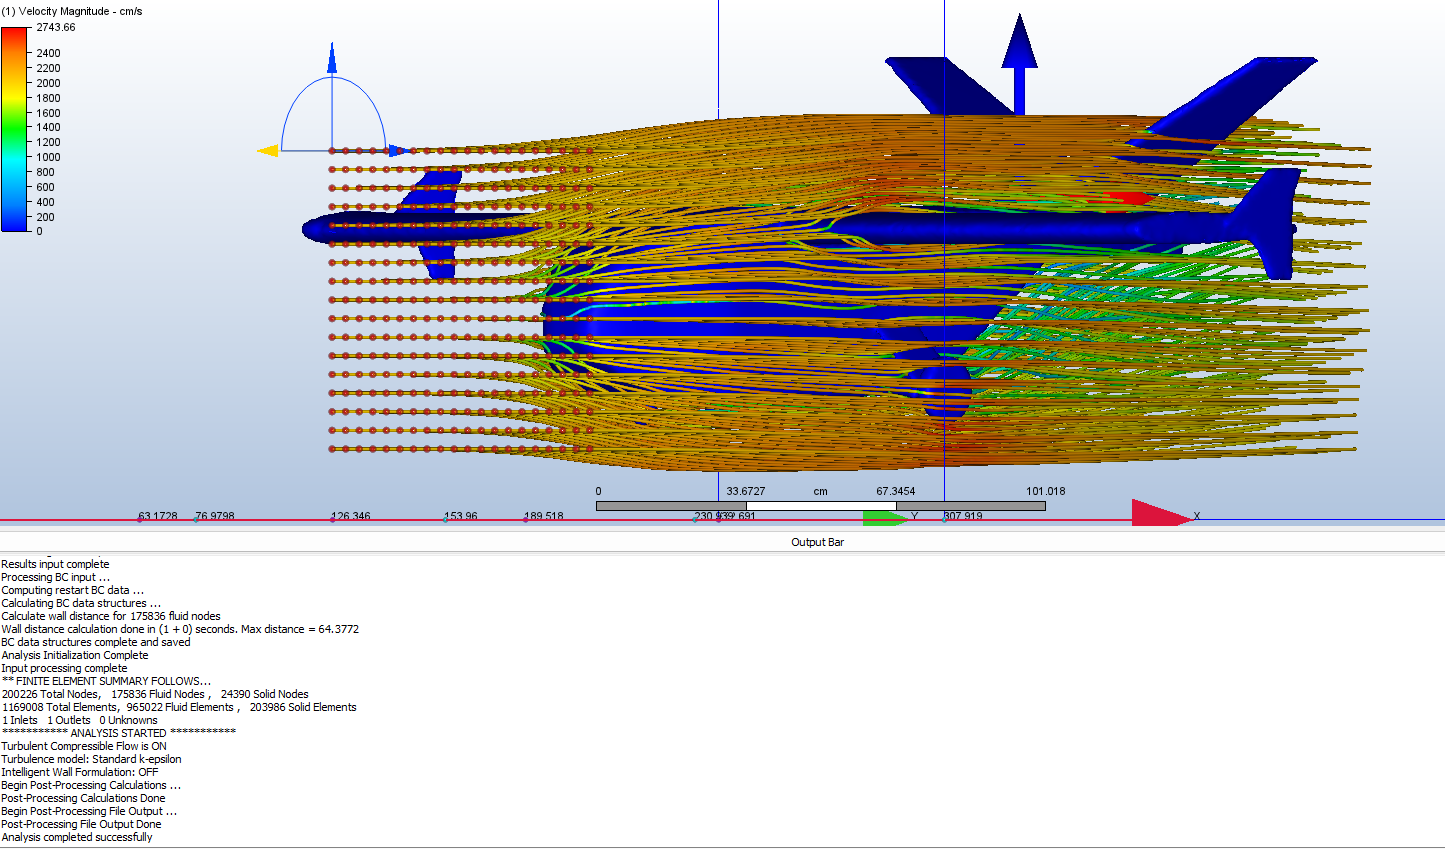Click the 'Calculating BC data structures ...' line
This screenshot has height=849, width=1445.
[x=81, y=603]
